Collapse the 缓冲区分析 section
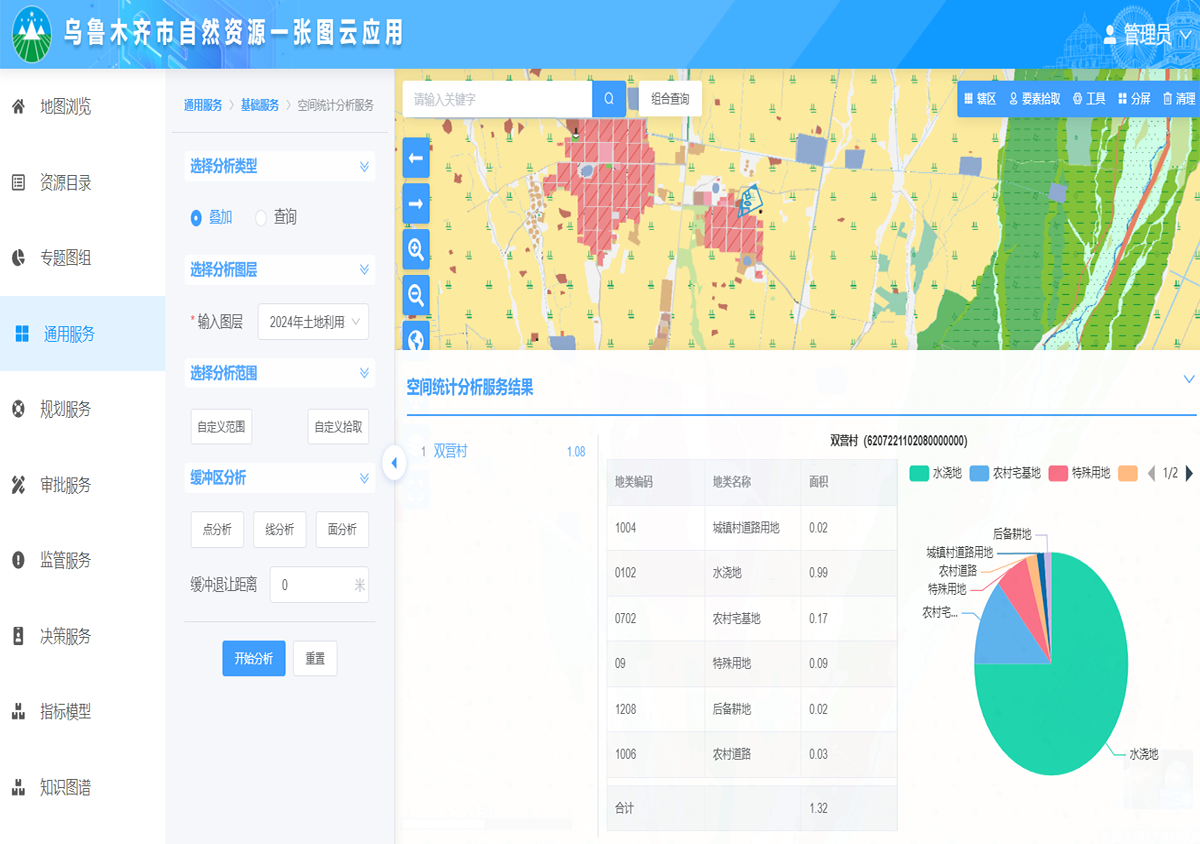Viewport: 1200px width, 844px height. [x=364, y=478]
